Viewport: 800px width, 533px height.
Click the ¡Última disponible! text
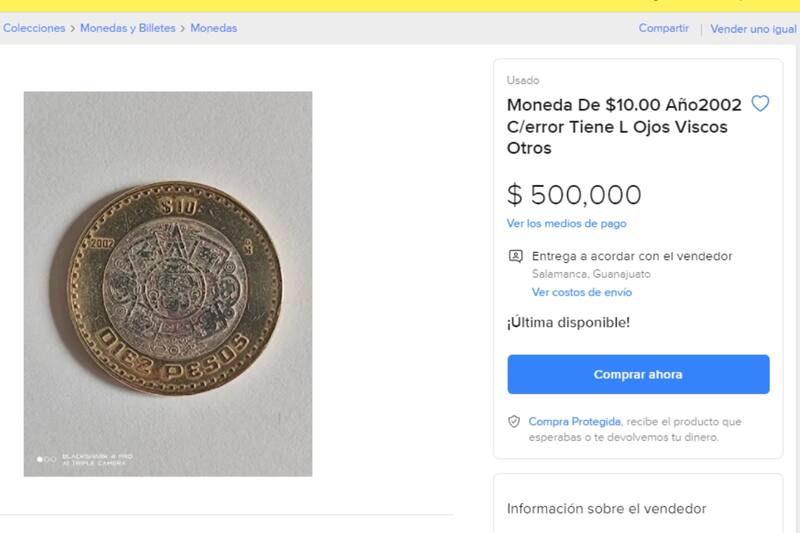(x=568, y=322)
